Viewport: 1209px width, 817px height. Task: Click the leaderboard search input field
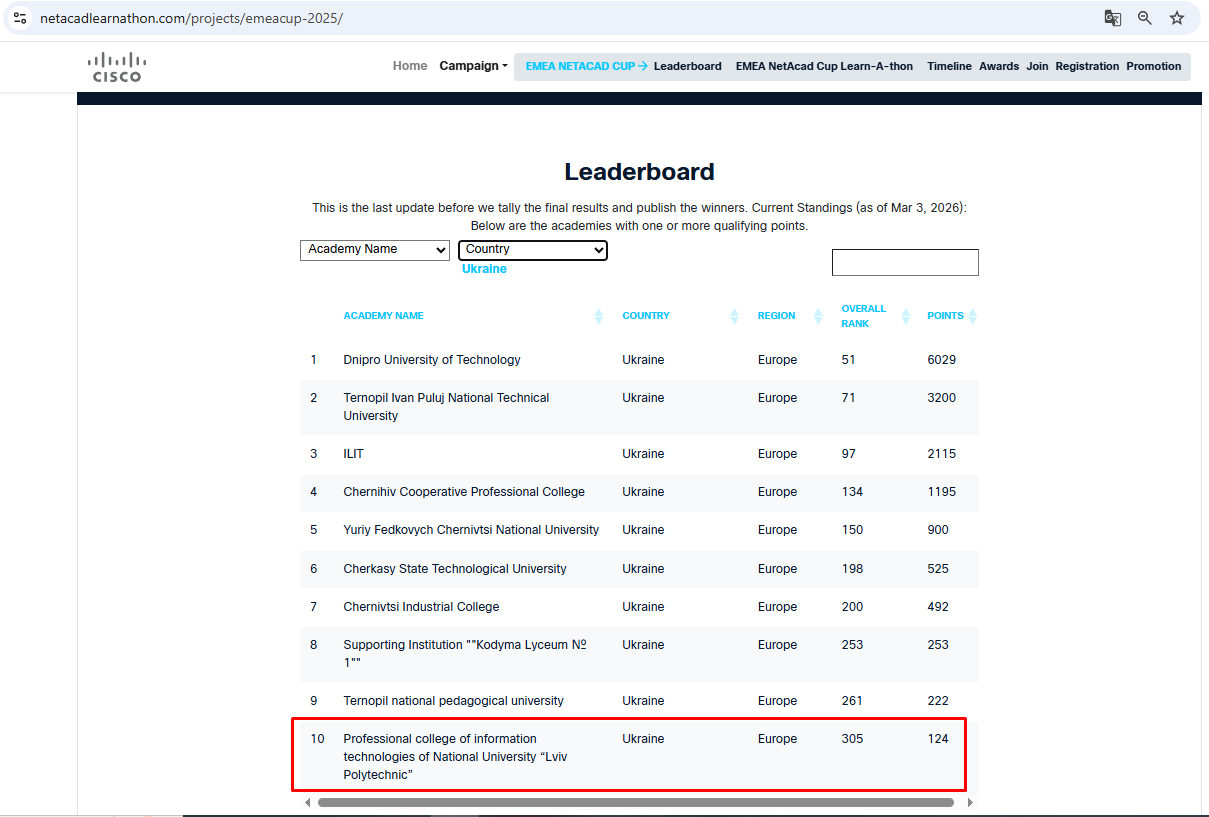point(905,262)
